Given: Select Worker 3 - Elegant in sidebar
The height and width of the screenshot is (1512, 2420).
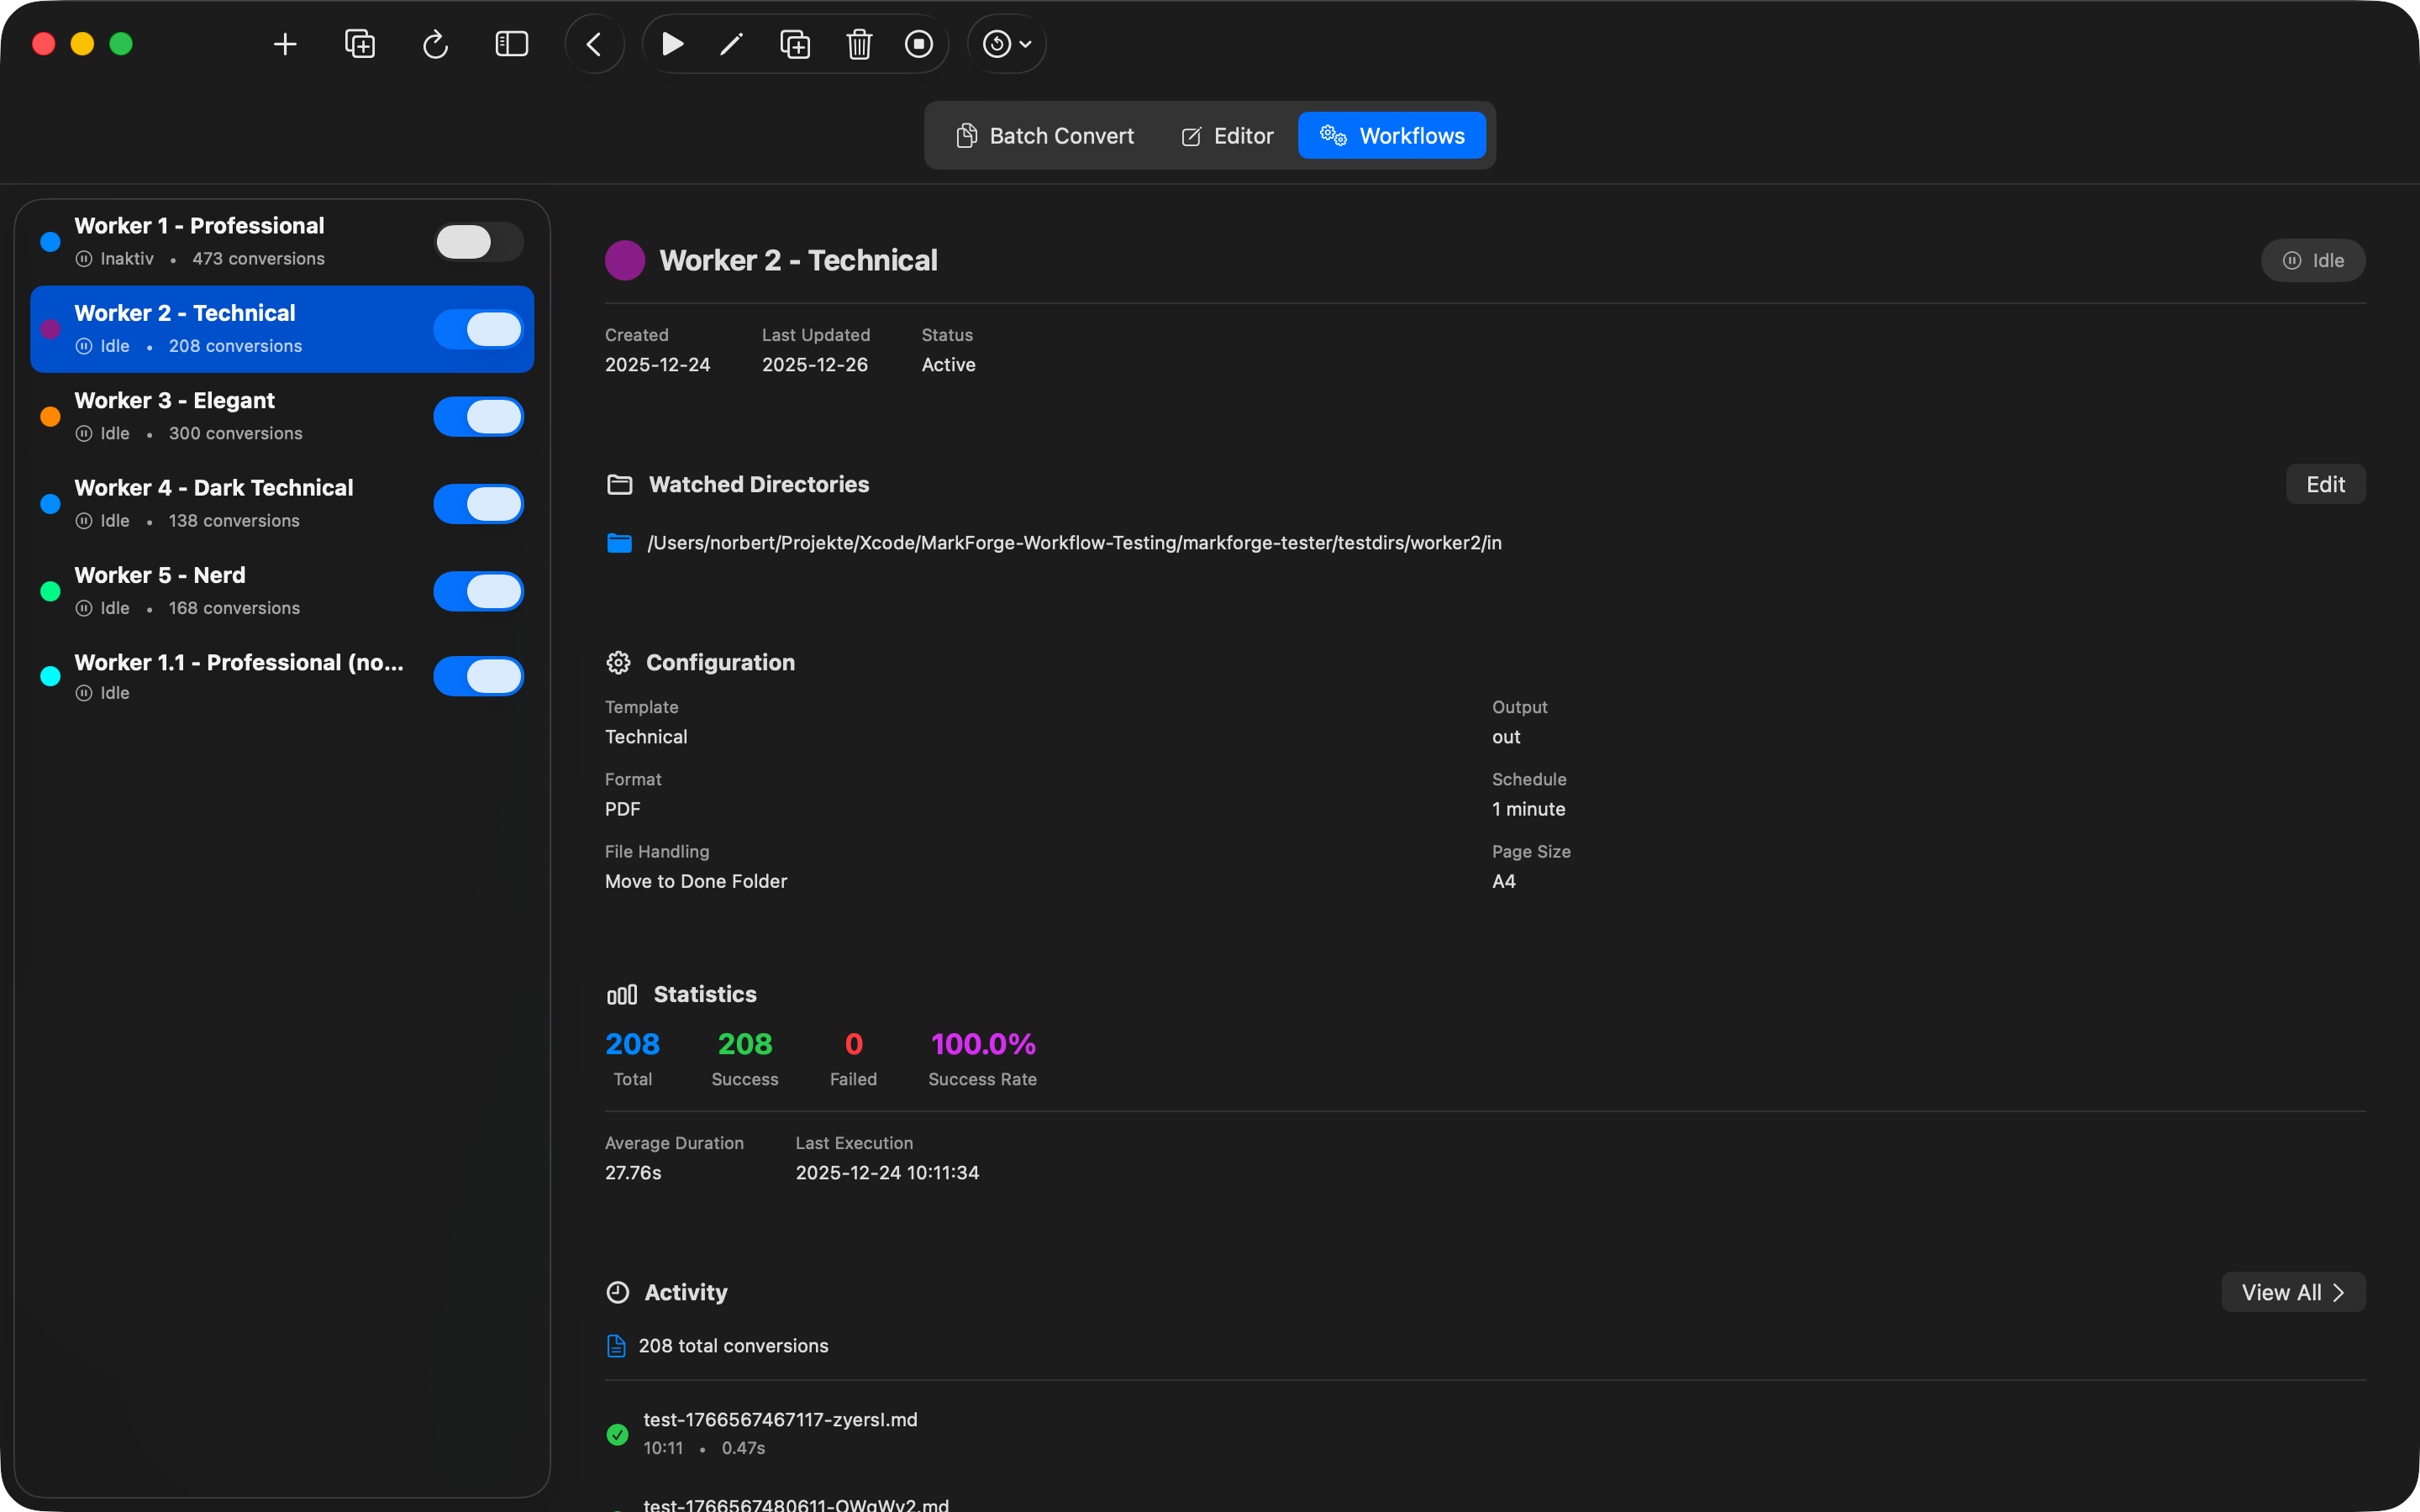Looking at the screenshot, I should tap(282, 416).
